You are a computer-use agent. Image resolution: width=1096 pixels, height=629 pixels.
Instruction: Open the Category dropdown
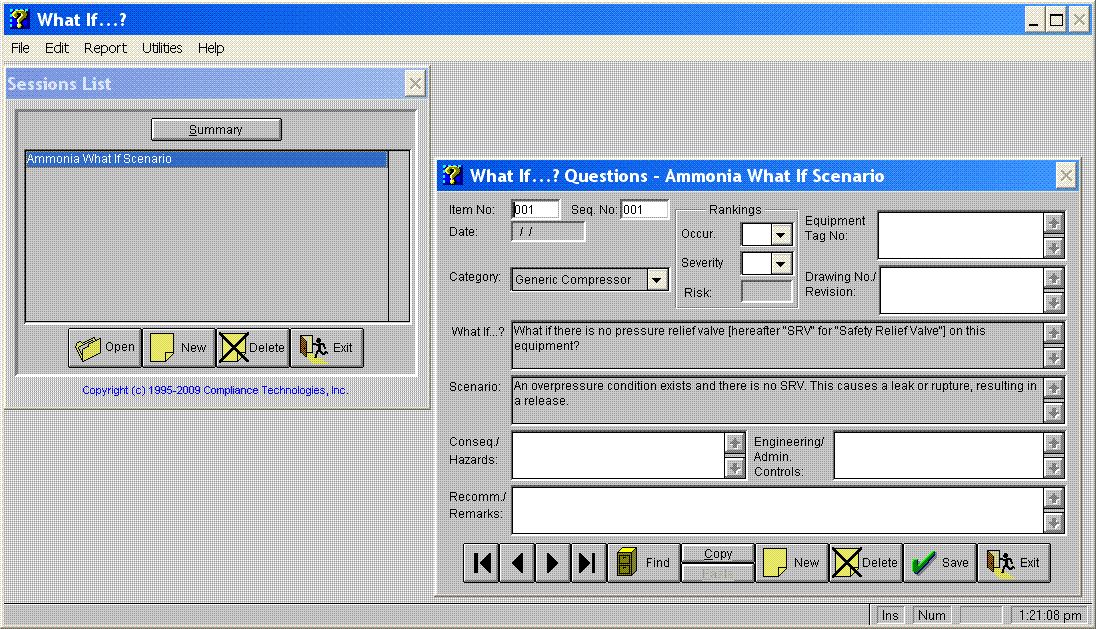656,280
